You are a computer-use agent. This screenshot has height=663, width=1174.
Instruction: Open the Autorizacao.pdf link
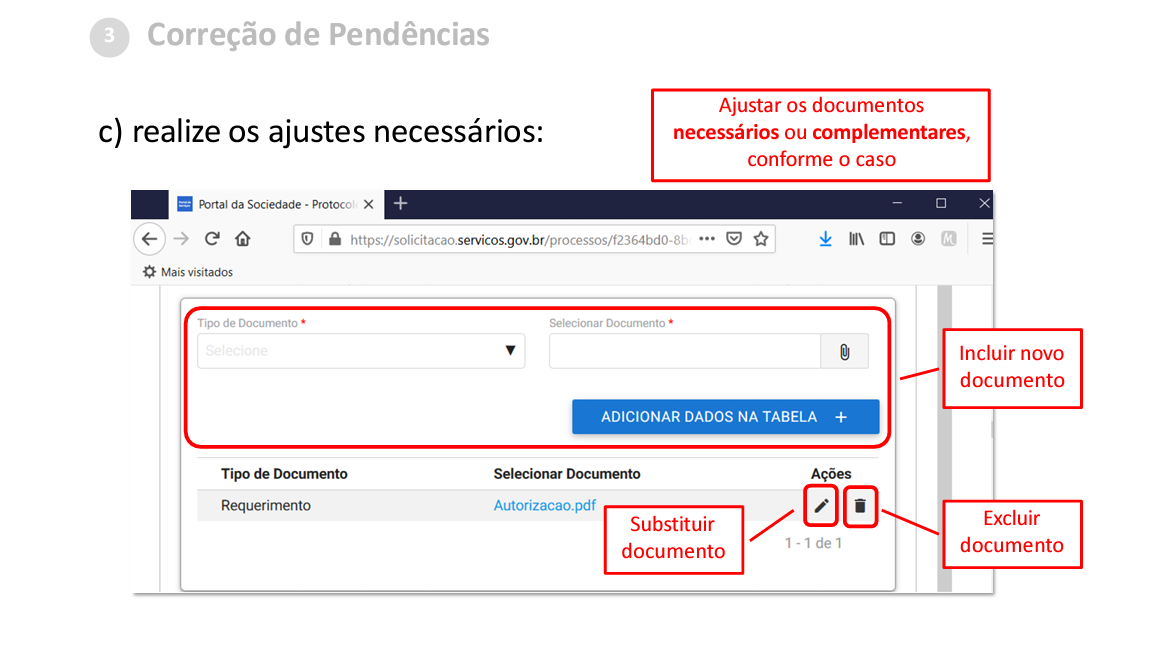[x=544, y=506]
